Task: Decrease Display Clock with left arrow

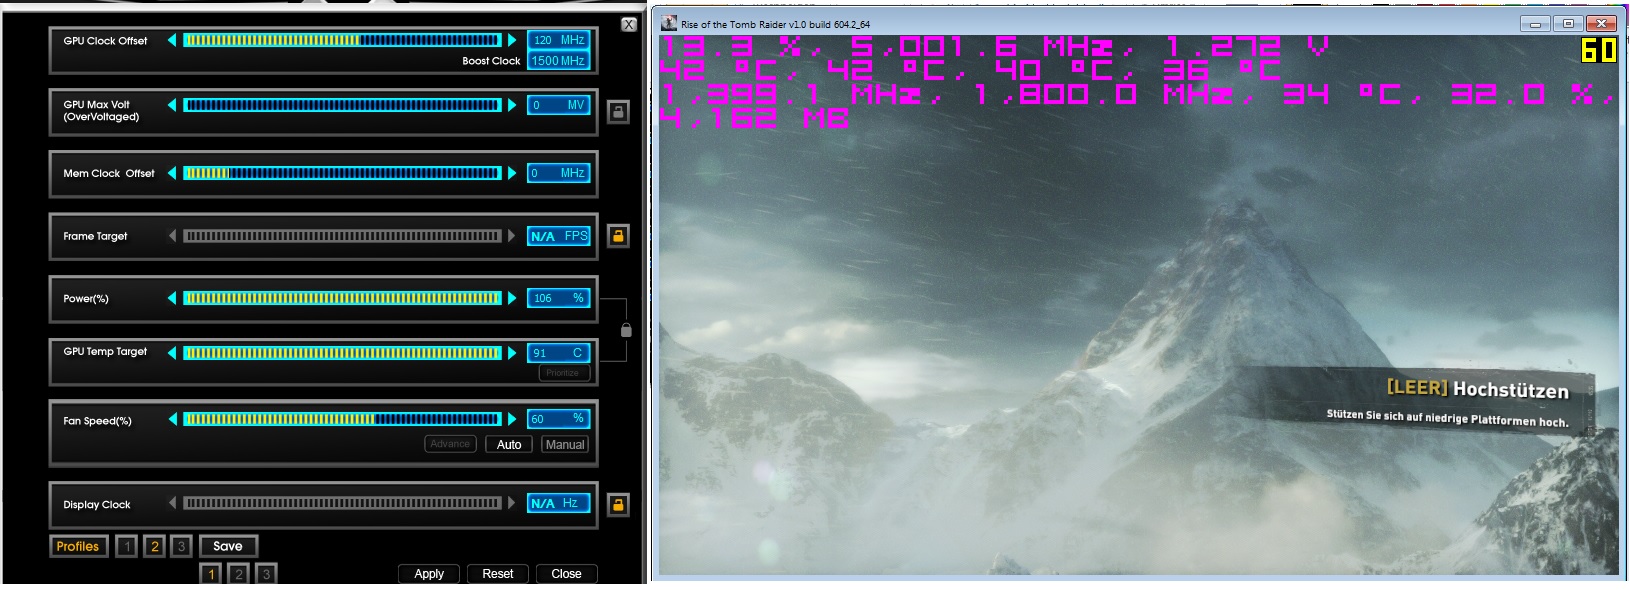Action: click(172, 503)
